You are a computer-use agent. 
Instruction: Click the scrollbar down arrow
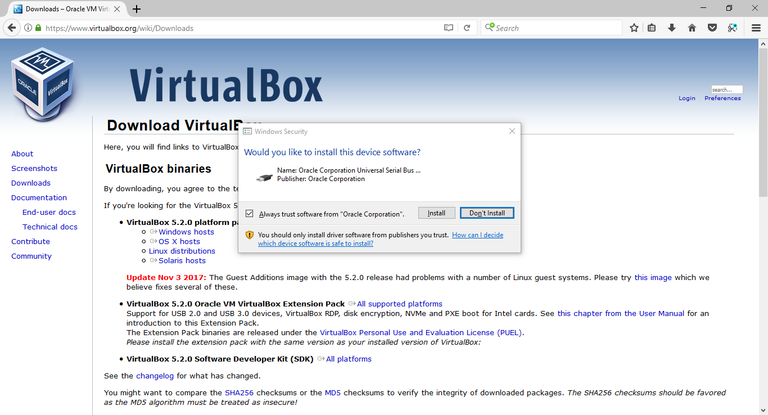pos(763,411)
